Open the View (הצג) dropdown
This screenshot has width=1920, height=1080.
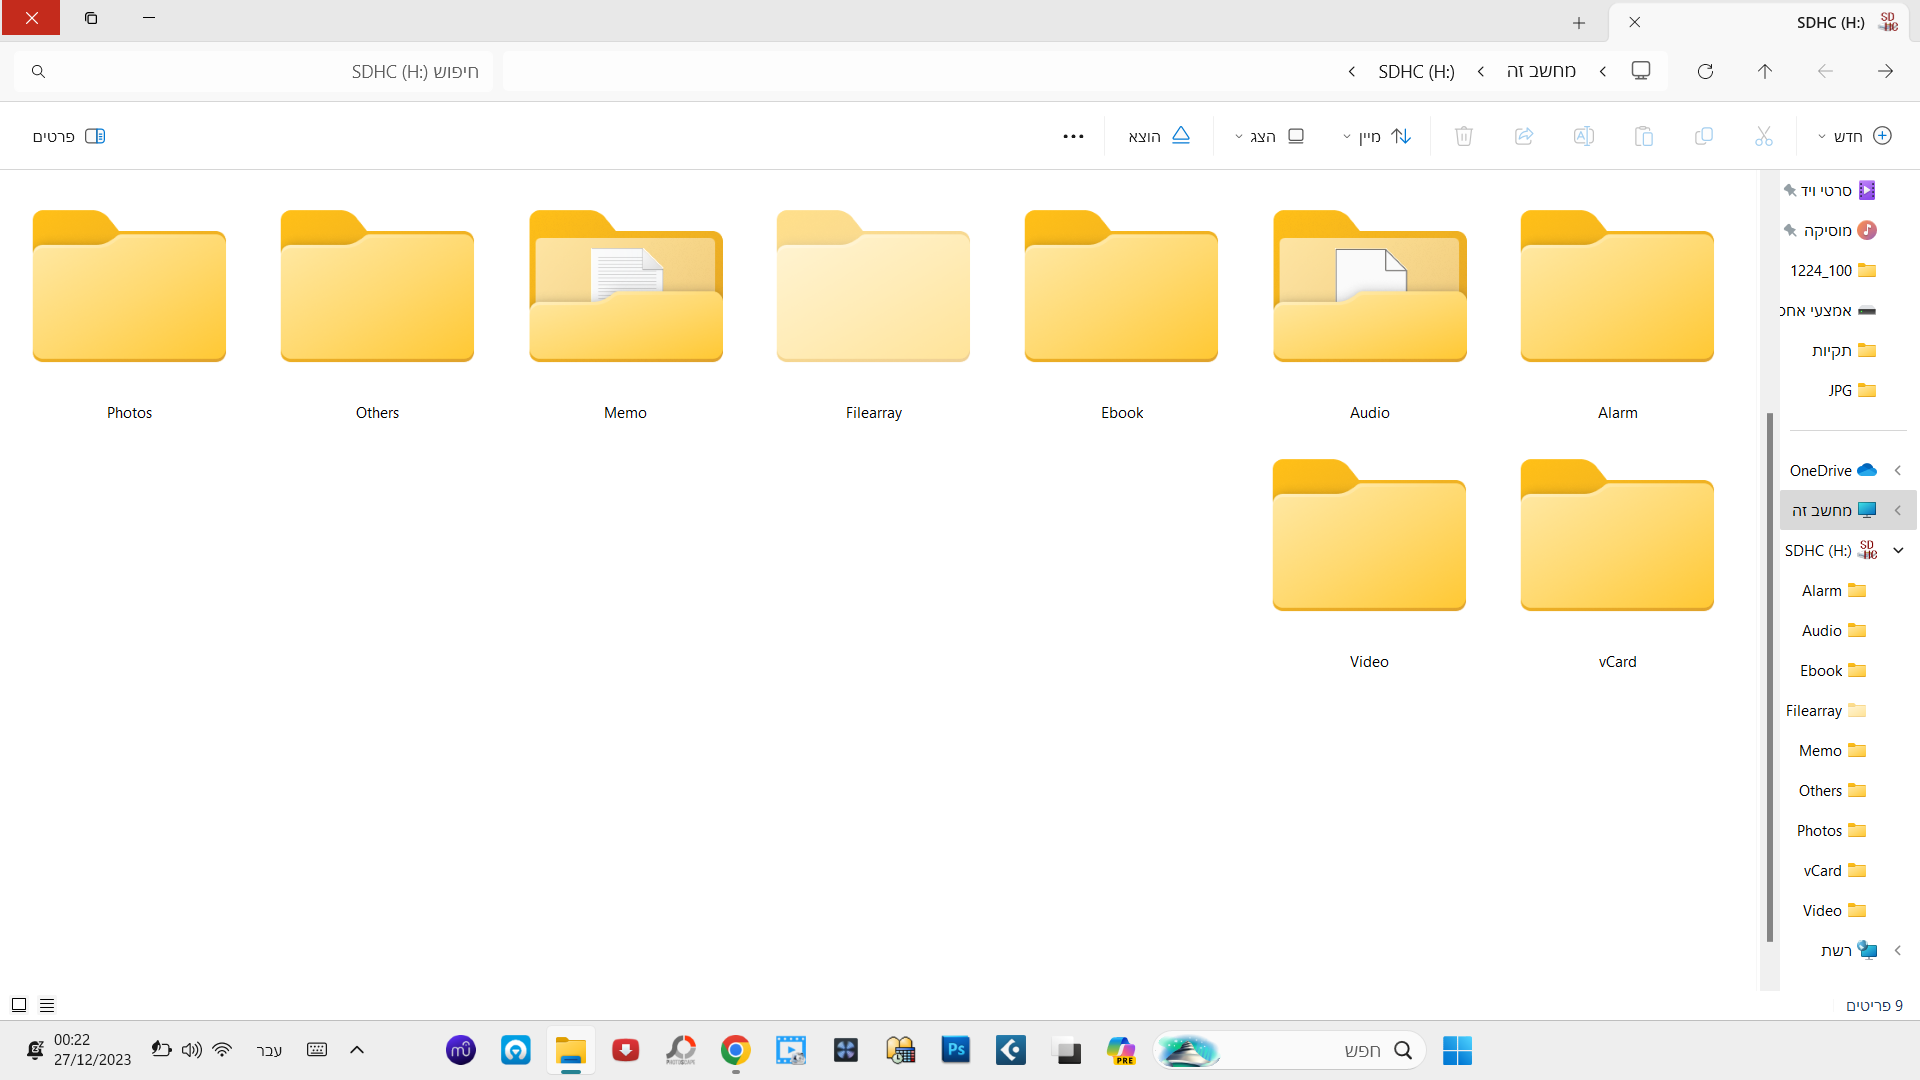click(1270, 136)
